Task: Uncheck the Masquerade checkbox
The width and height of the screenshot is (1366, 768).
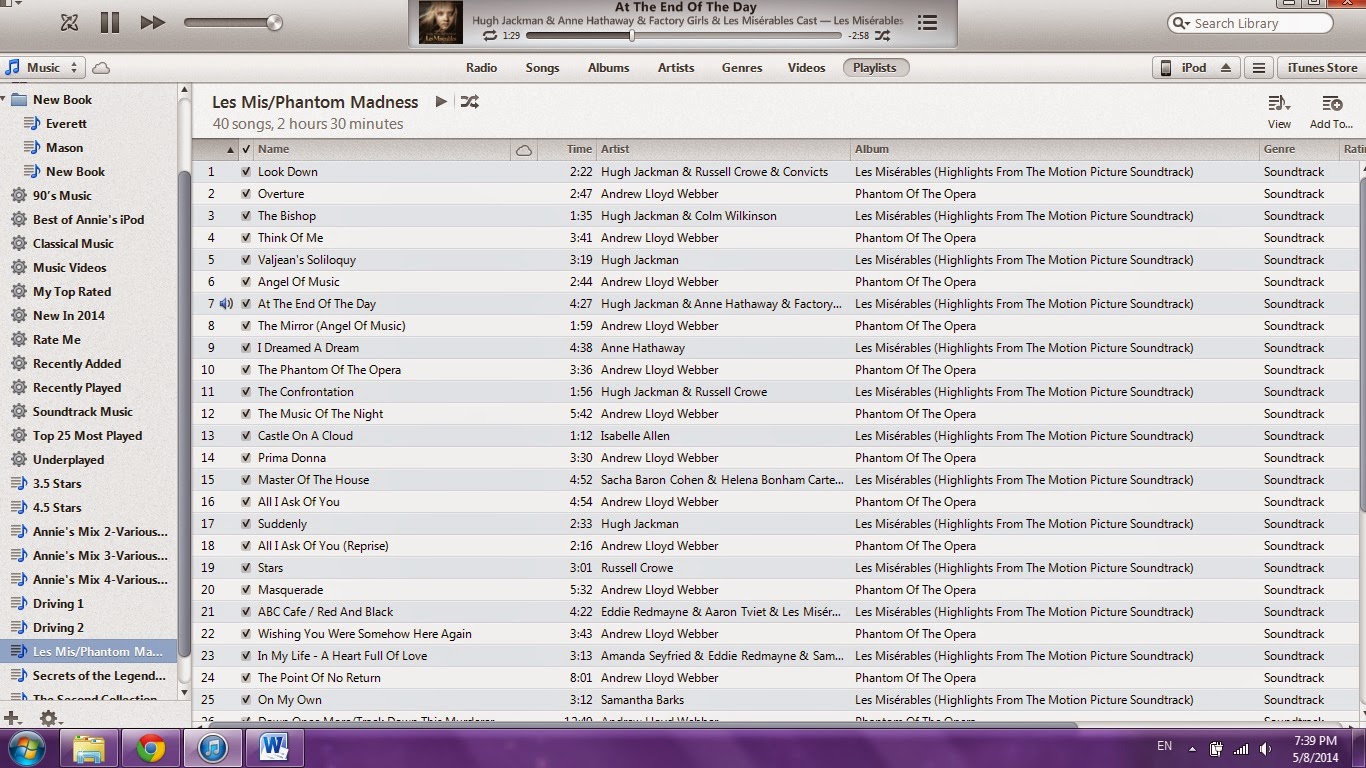Action: (x=246, y=589)
